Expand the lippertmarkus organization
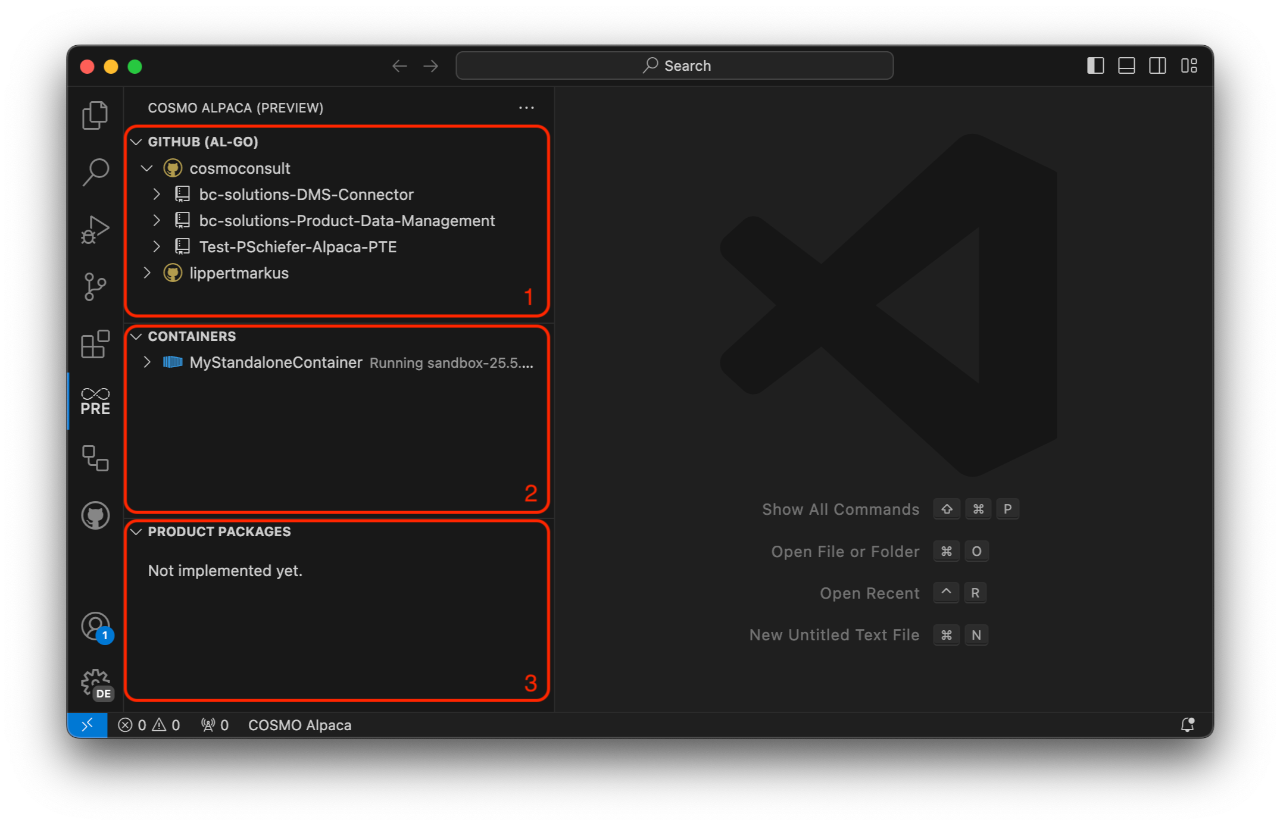This screenshot has height=826, width=1280. click(x=147, y=272)
